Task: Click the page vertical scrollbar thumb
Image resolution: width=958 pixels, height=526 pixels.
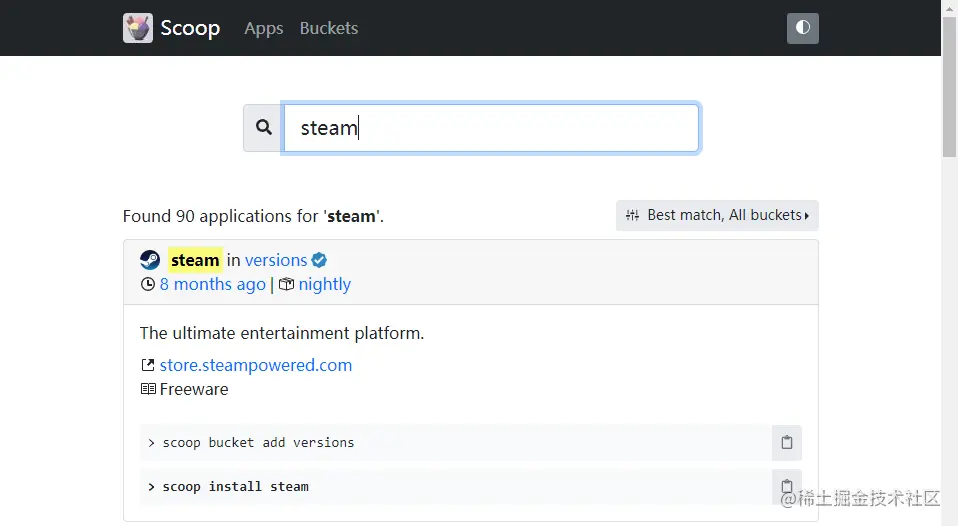Action: 949,87
